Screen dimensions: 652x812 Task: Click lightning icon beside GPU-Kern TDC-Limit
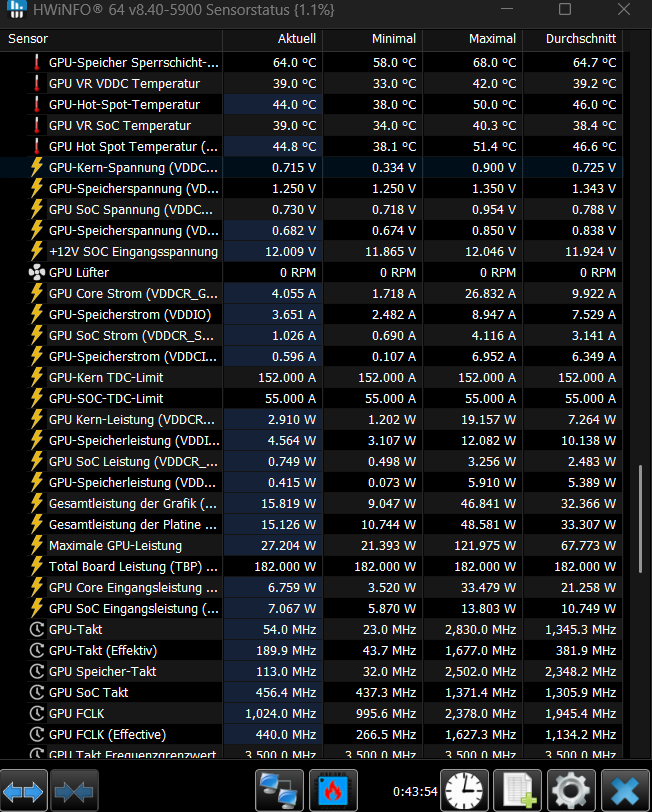(x=37, y=378)
